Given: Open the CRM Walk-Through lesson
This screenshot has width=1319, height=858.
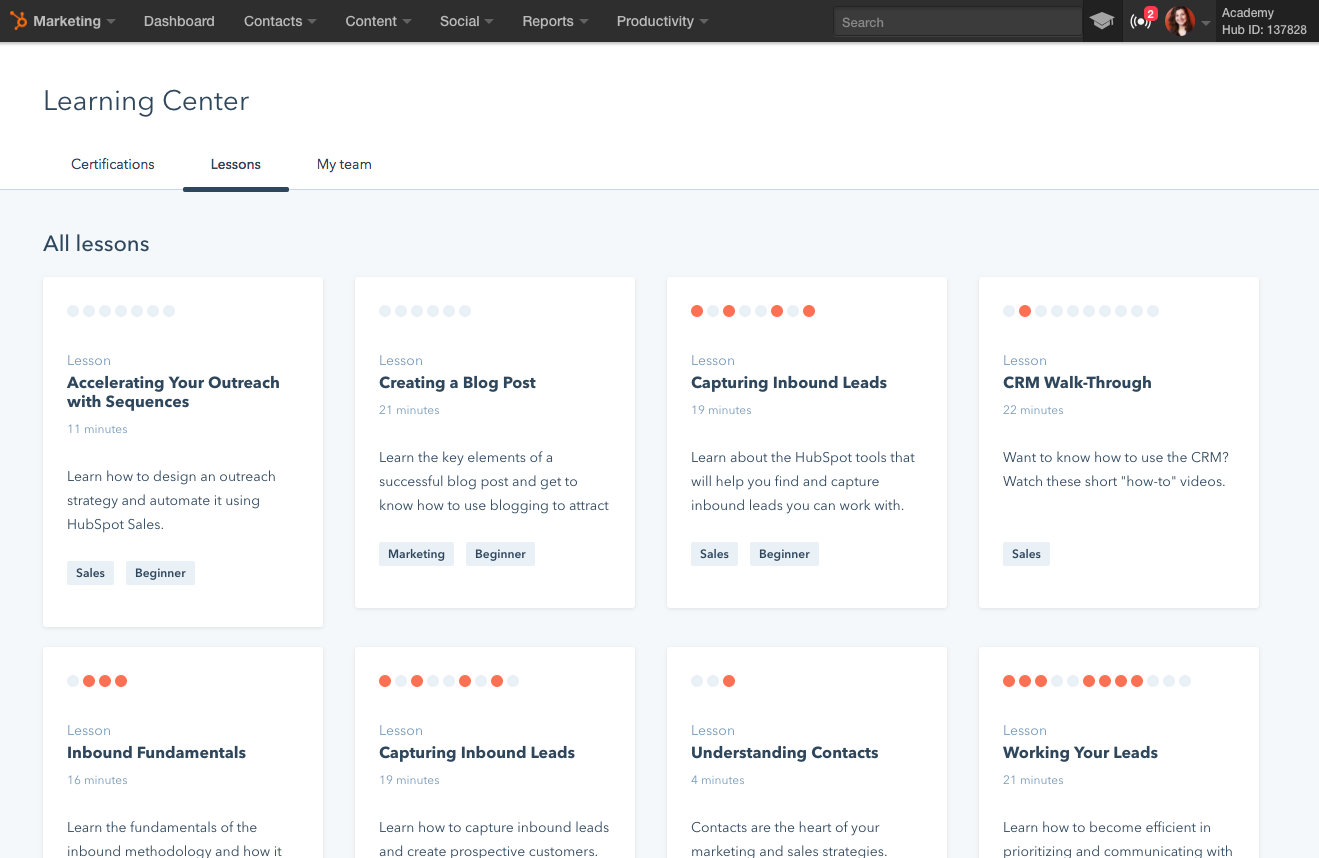Looking at the screenshot, I should click(1077, 383).
